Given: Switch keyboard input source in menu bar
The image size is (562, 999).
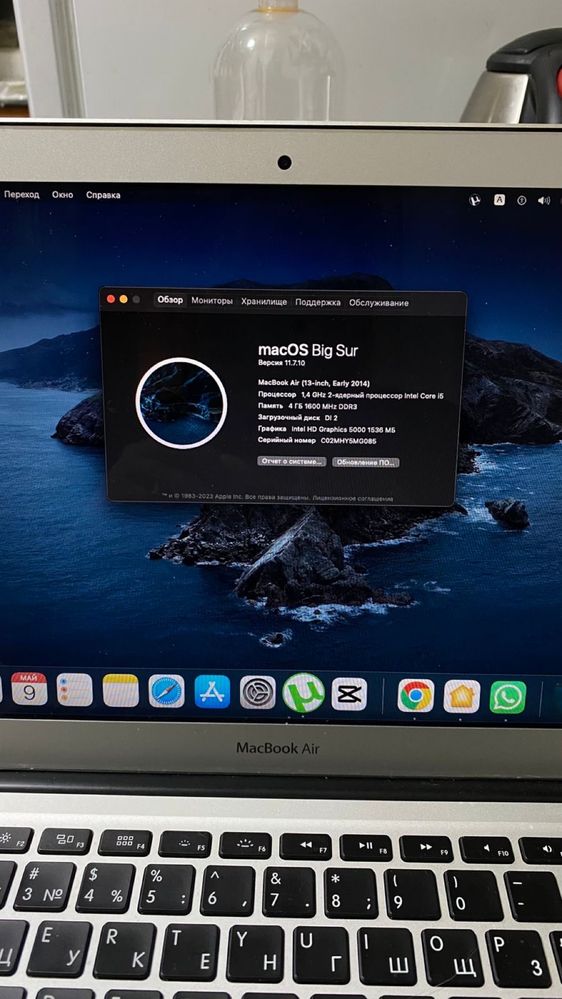Looking at the screenshot, I should (499, 200).
